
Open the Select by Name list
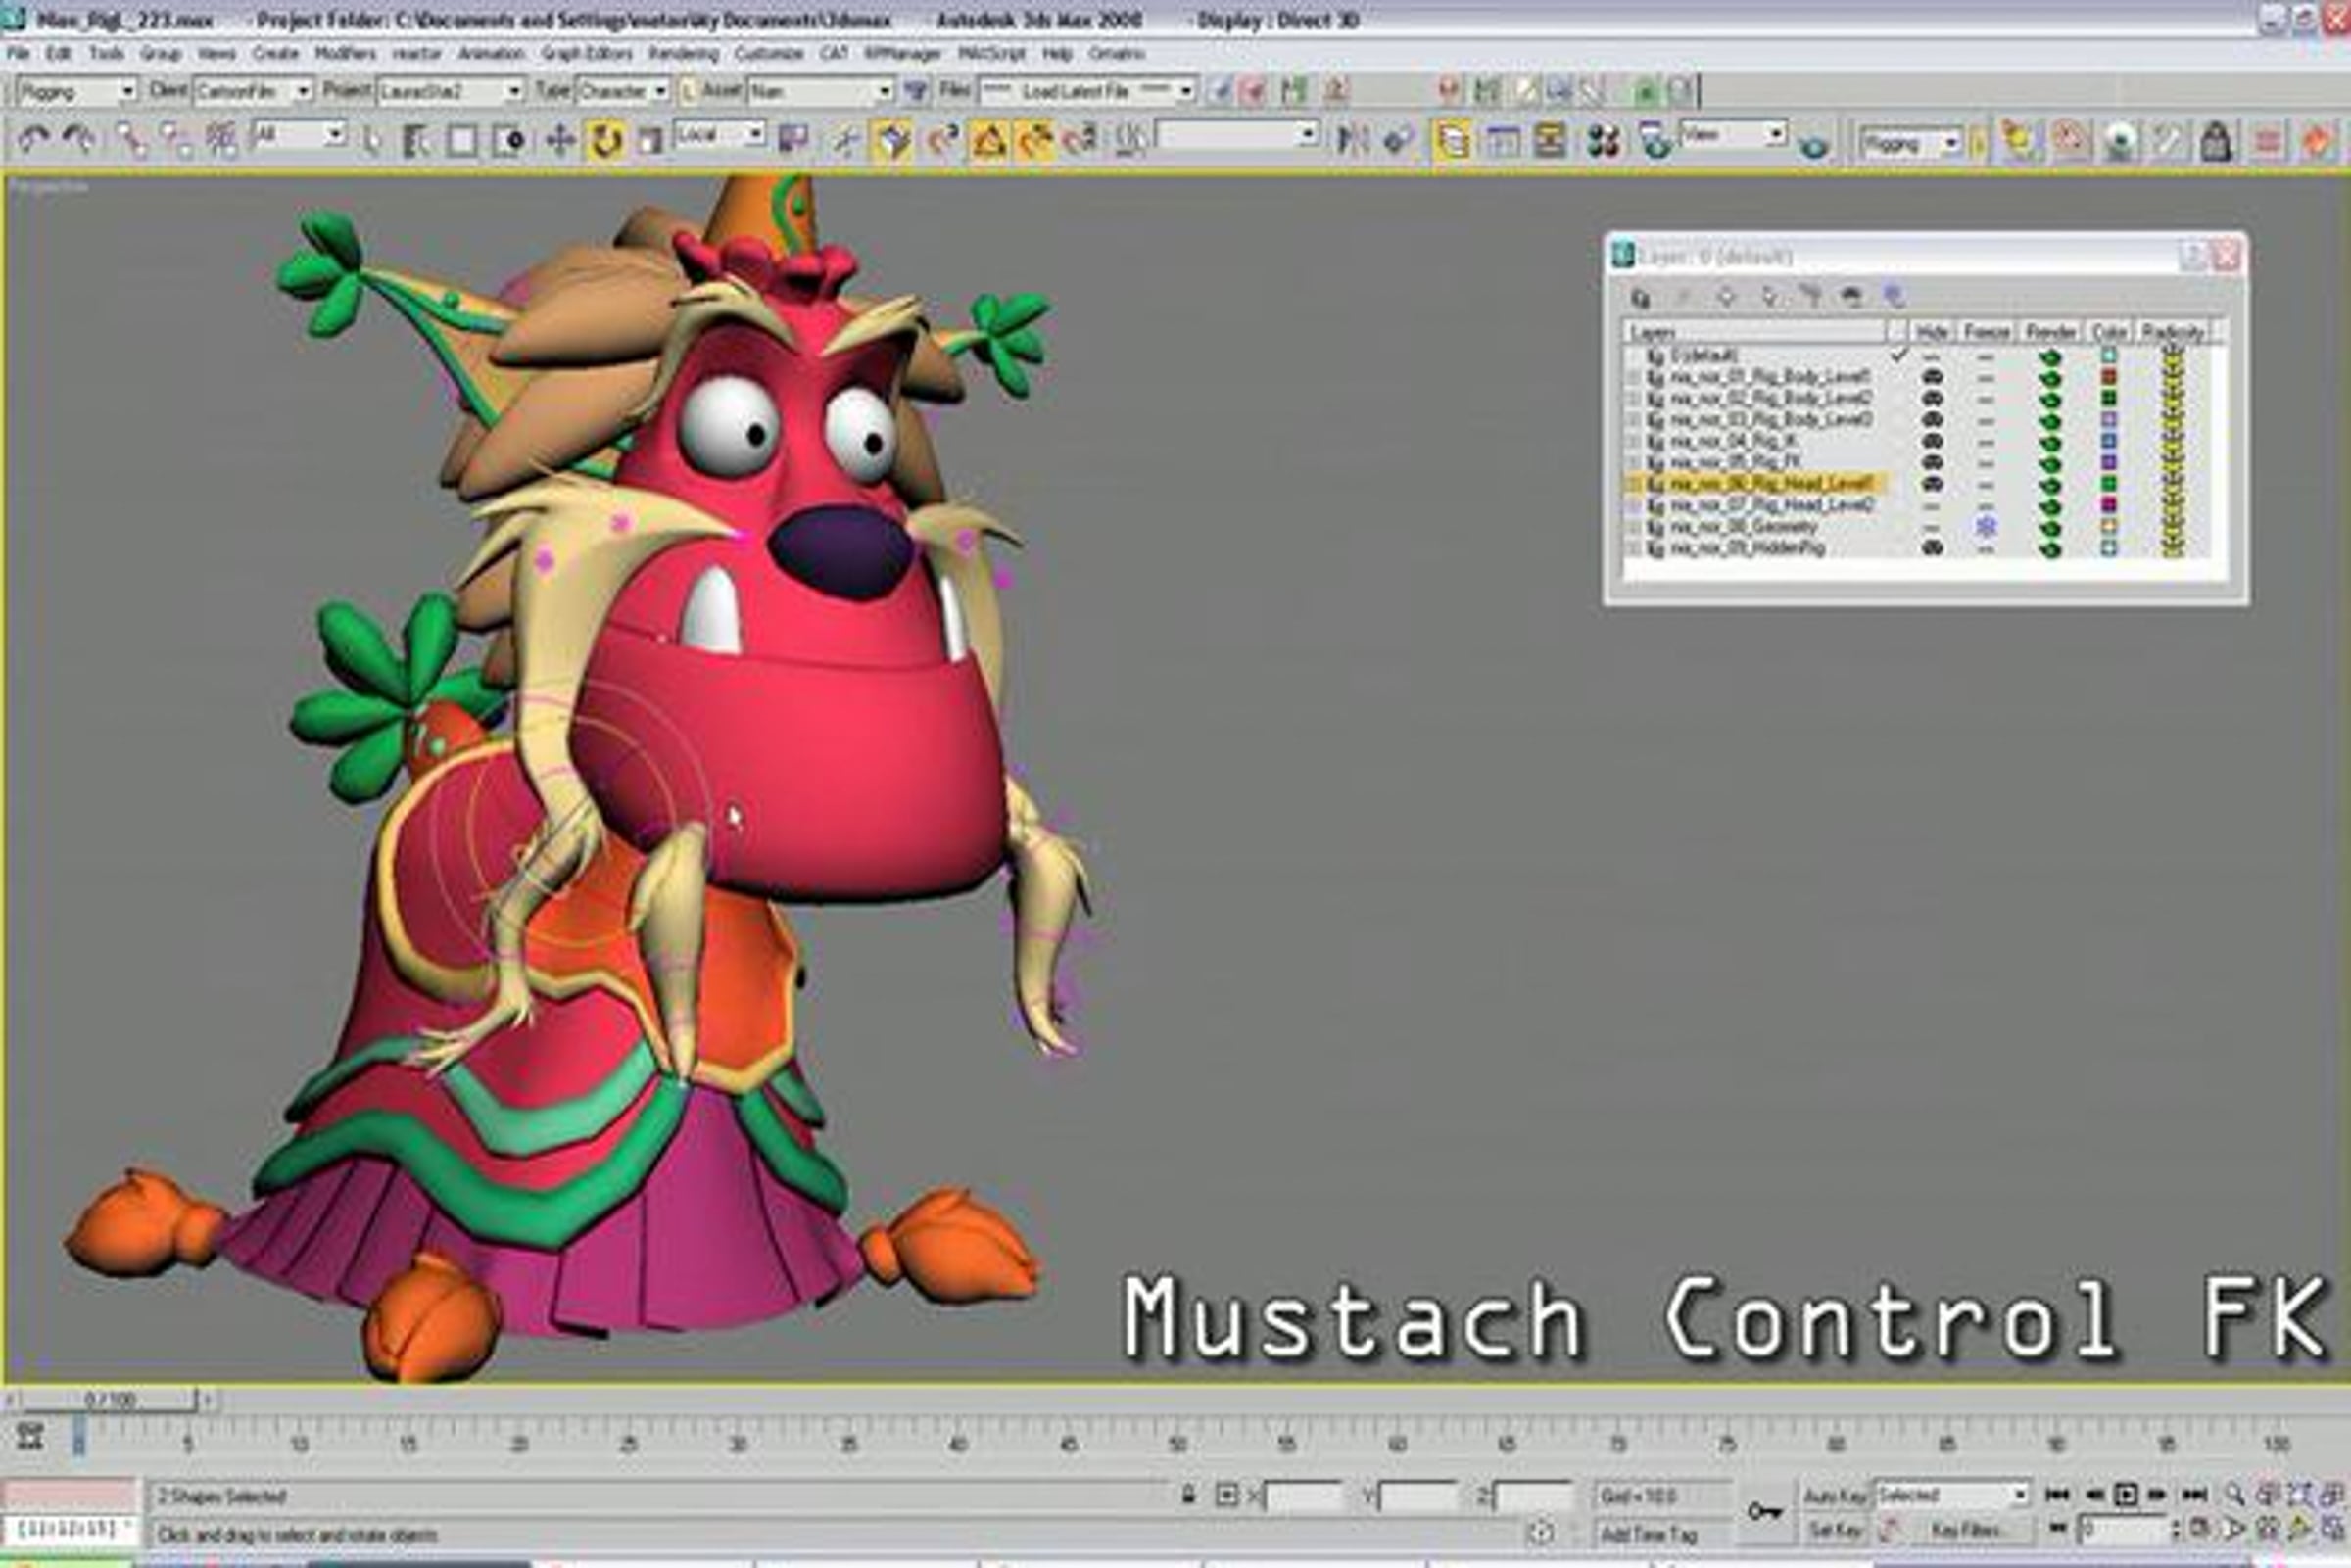(x=416, y=140)
